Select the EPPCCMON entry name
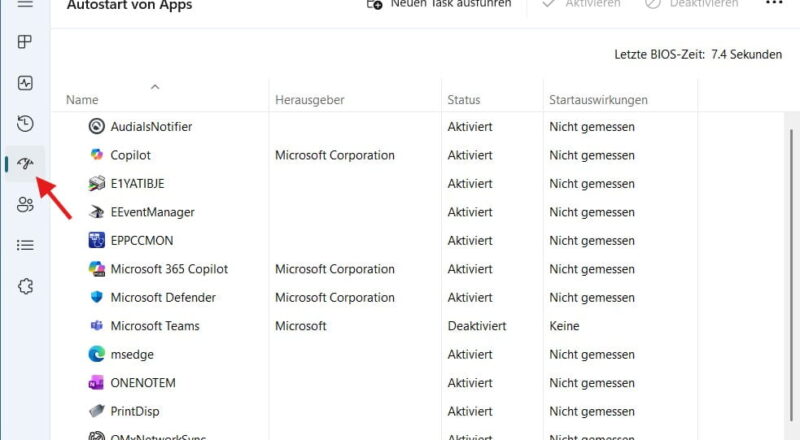 [x=142, y=240]
